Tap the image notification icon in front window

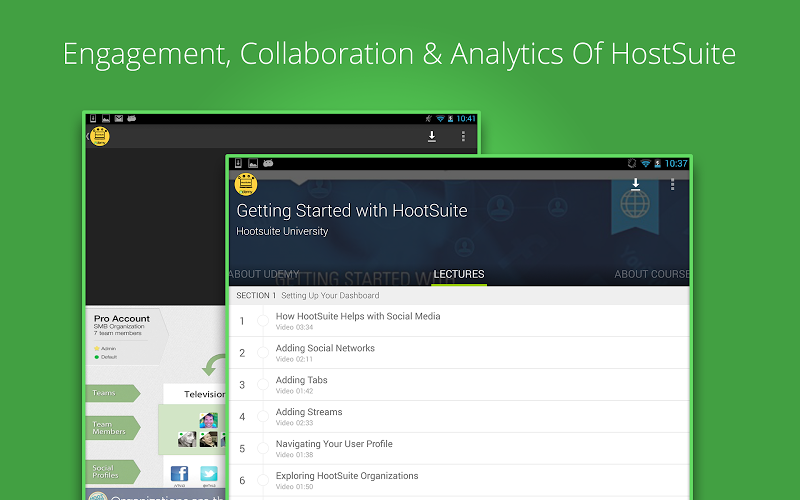coord(253,163)
